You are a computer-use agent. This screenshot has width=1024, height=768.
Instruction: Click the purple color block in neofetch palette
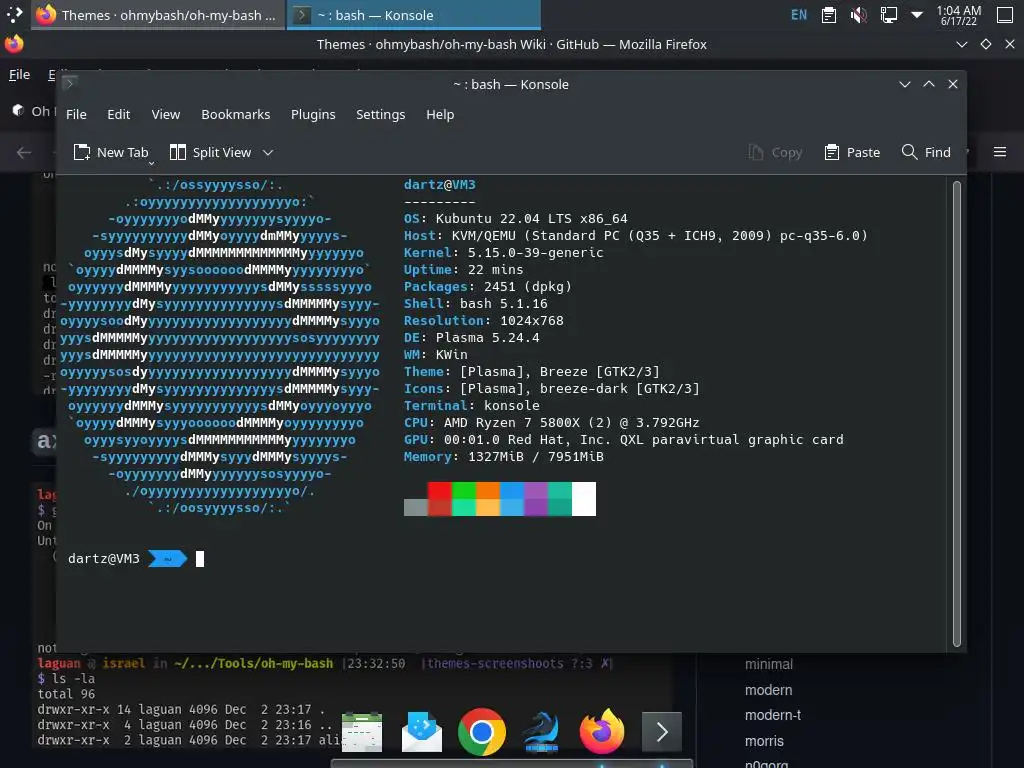[536, 499]
